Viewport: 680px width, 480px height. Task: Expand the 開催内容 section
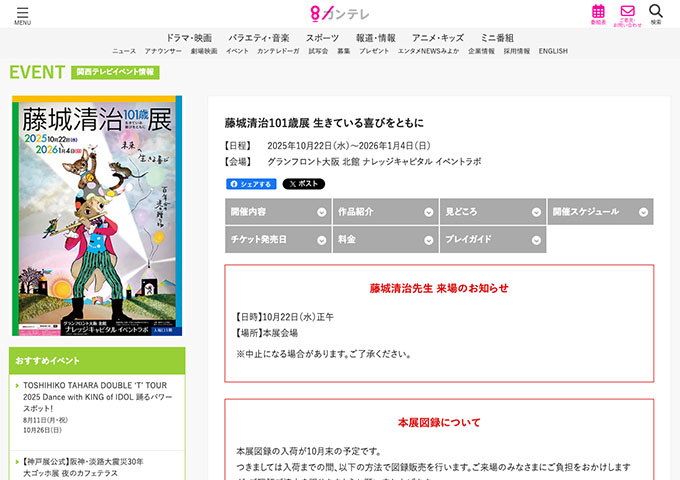pos(278,212)
